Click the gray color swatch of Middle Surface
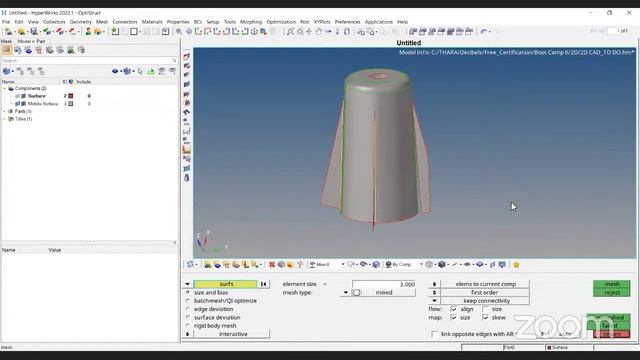 71,104
